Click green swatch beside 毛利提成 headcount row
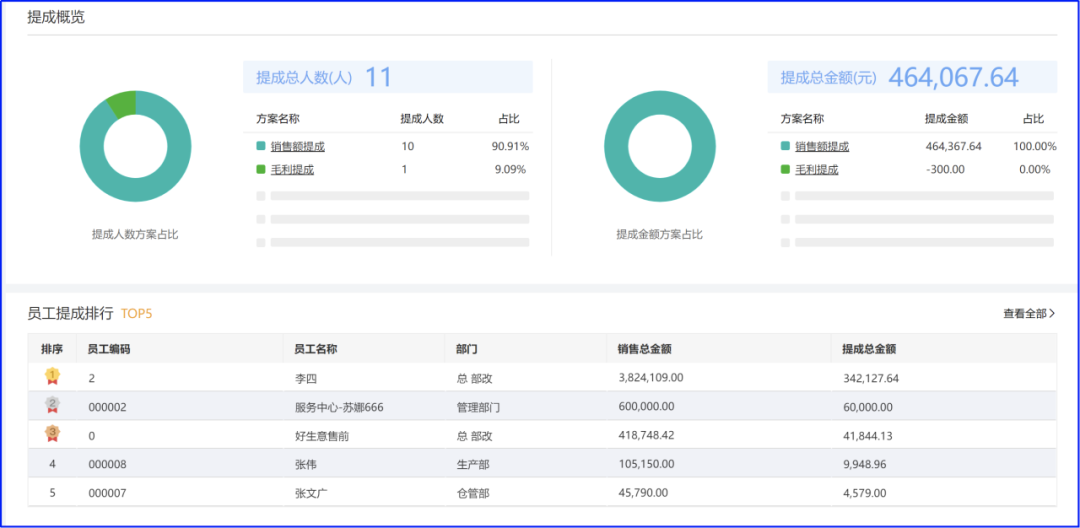1080x528 pixels. [260, 169]
